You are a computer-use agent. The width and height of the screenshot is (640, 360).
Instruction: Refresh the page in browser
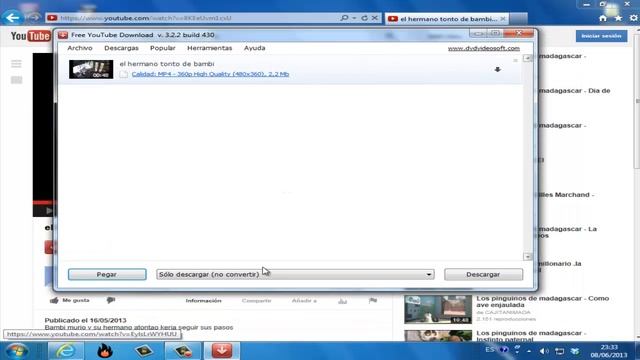364,18
